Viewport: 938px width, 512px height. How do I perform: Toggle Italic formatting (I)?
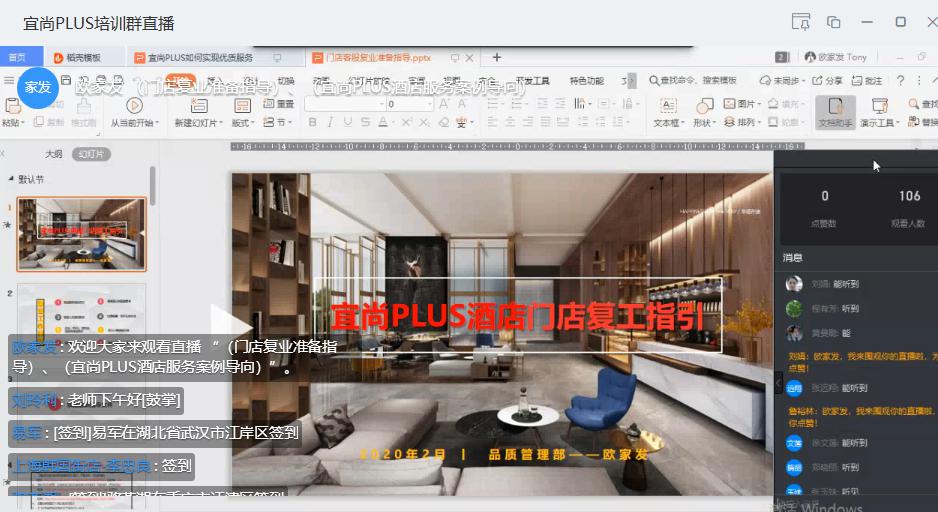pyautogui.click(x=330, y=122)
